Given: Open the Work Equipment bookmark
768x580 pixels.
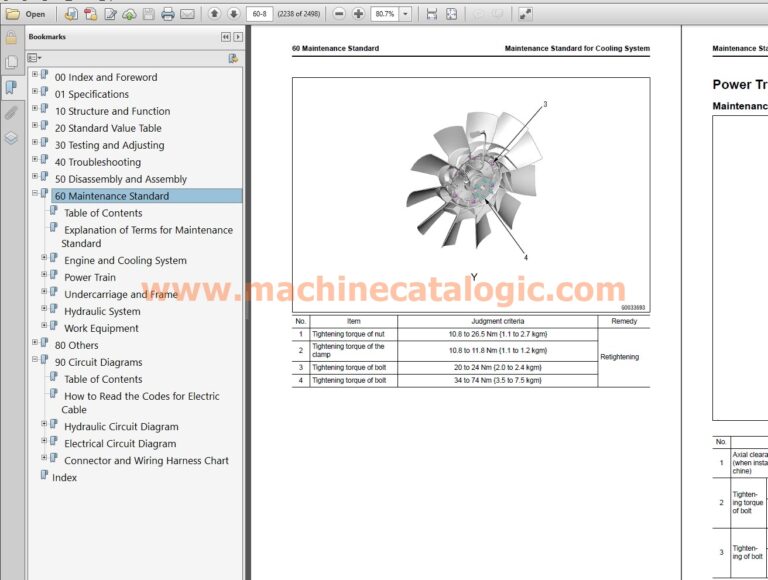Looking at the screenshot, I should pos(101,328).
